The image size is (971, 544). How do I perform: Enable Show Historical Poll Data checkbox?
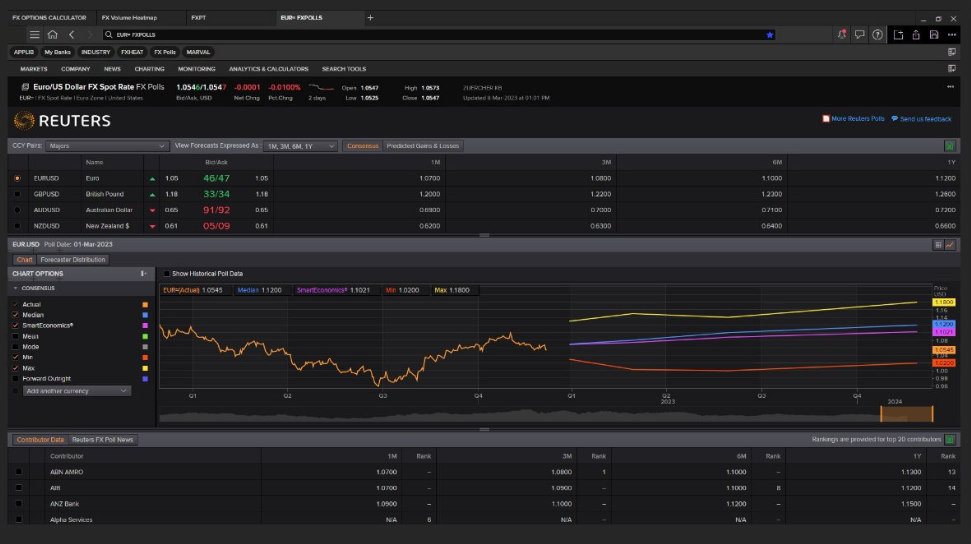pos(167,273)
